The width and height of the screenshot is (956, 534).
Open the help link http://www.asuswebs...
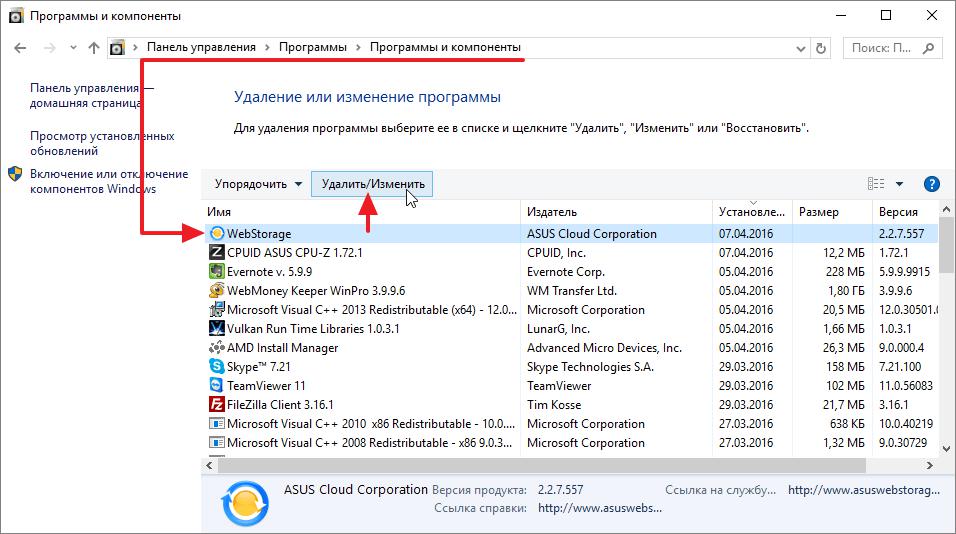click(x=600, y=508)
